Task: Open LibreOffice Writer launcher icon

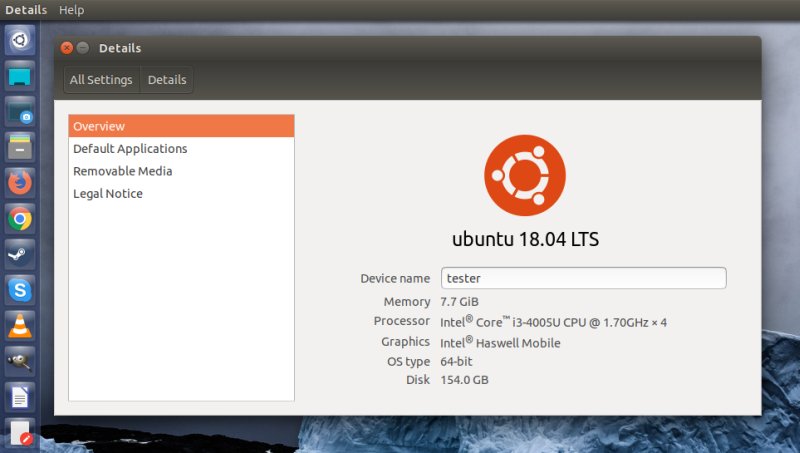Action: click(20, 397)
